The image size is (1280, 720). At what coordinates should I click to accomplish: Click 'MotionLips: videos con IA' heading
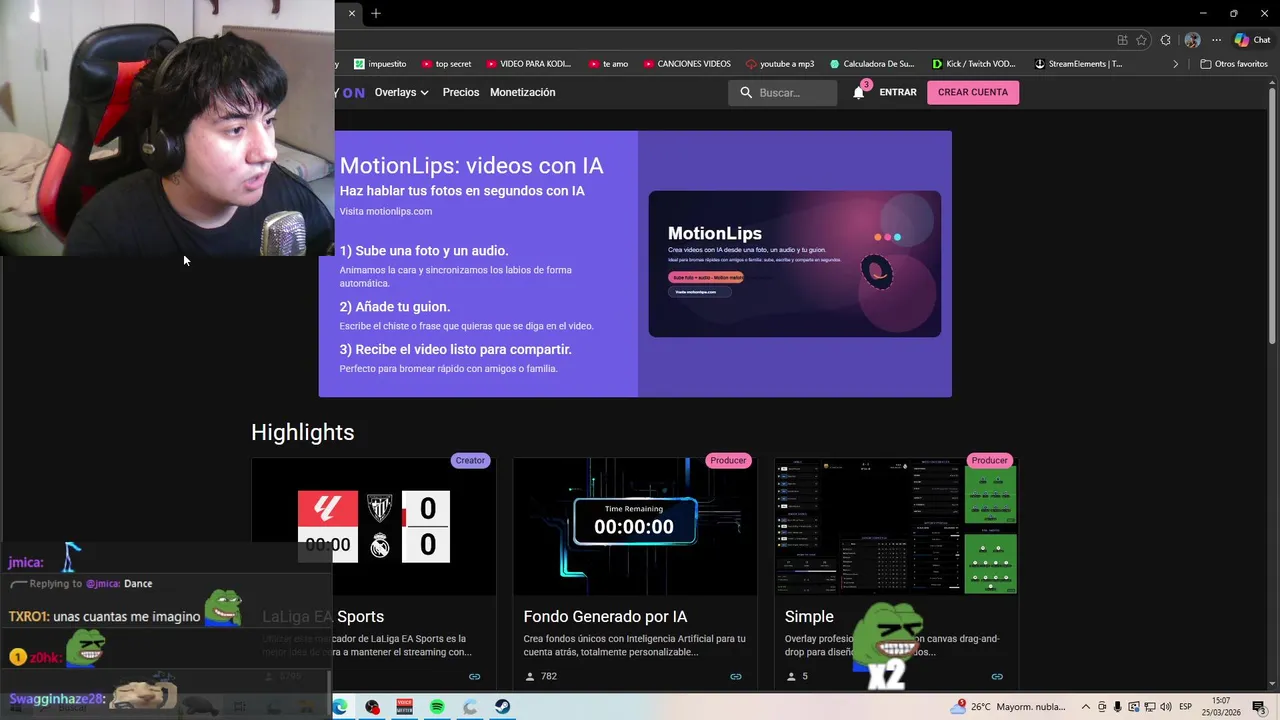471,166
